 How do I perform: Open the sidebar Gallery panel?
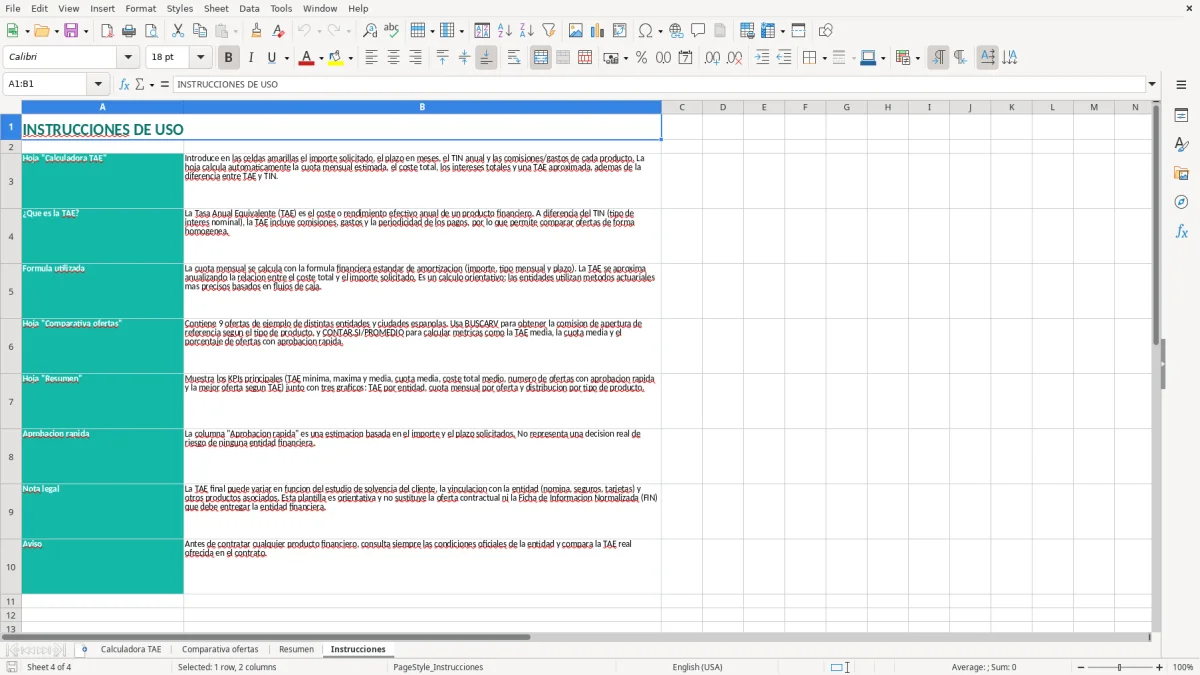point(1181,173)
